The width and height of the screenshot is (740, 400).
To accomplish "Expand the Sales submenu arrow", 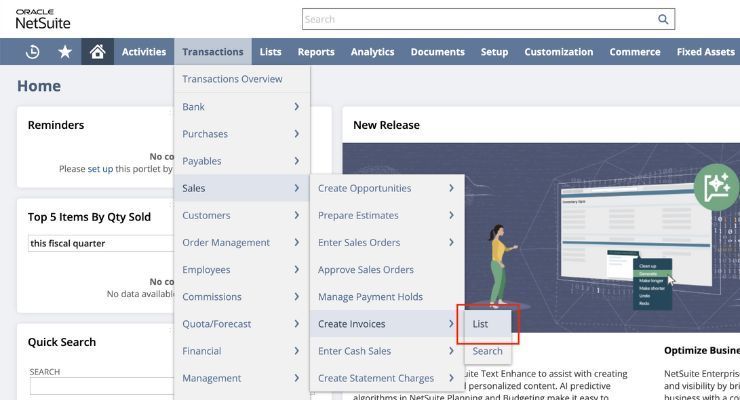I will pyautogui.click(x=296, y=188).
